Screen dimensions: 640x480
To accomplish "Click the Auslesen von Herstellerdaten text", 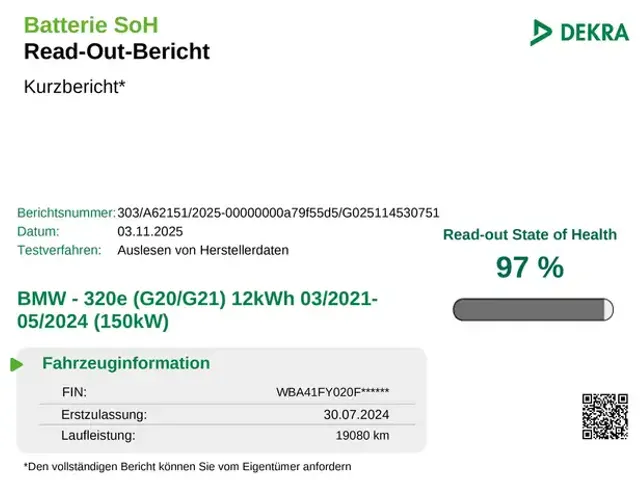I will pyautogui.click(x=203, y=250).
